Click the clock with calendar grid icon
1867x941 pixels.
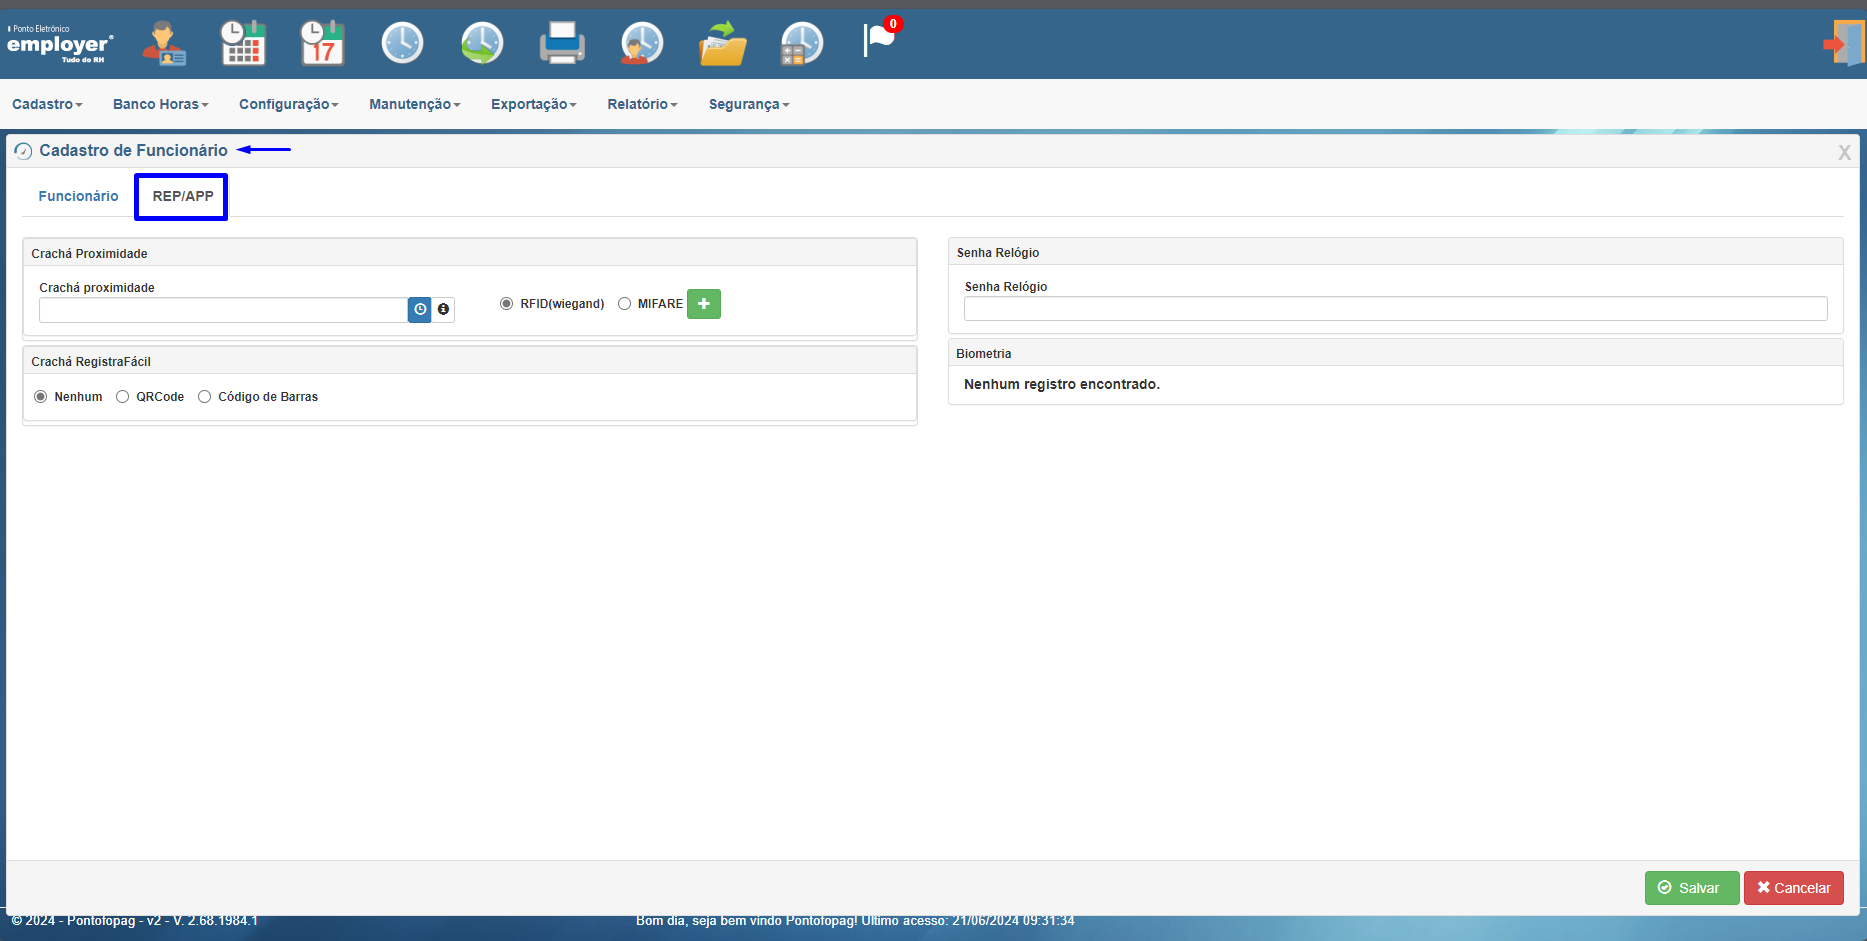243,43
